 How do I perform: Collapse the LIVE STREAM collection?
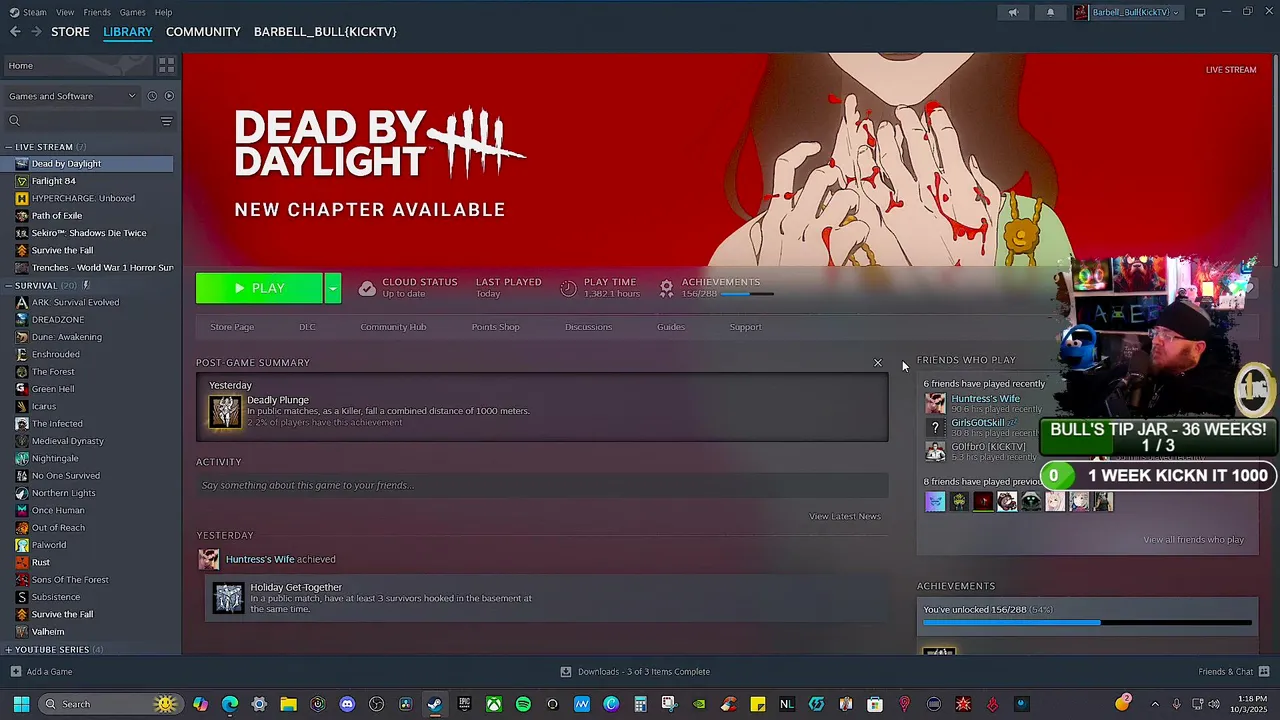pyautogui.click(x=9, y=147)
